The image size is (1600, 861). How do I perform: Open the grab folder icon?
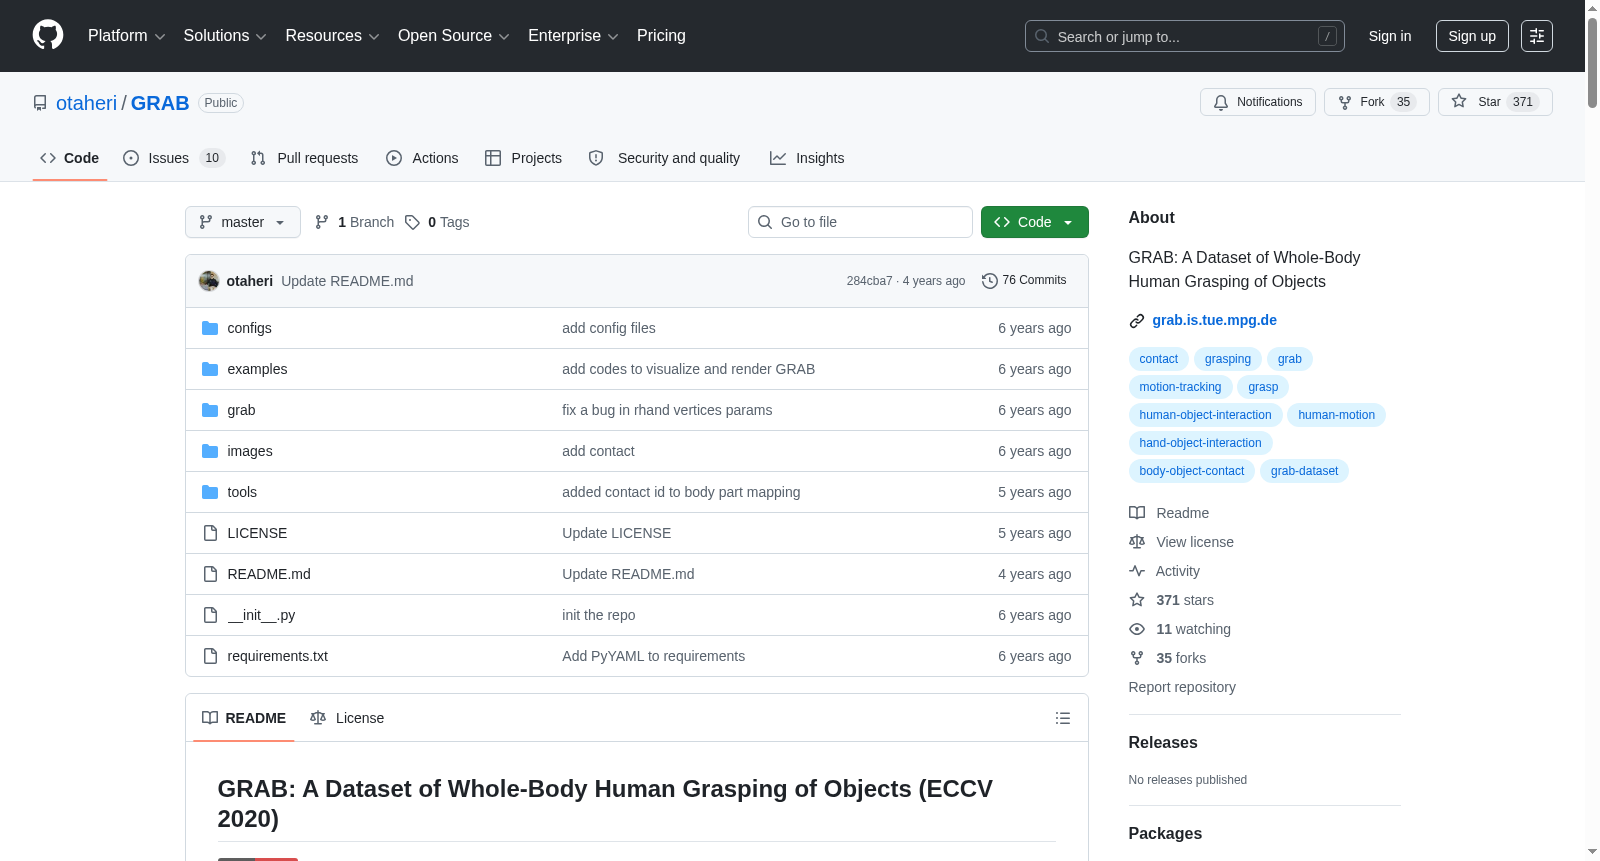pos(210,410)
